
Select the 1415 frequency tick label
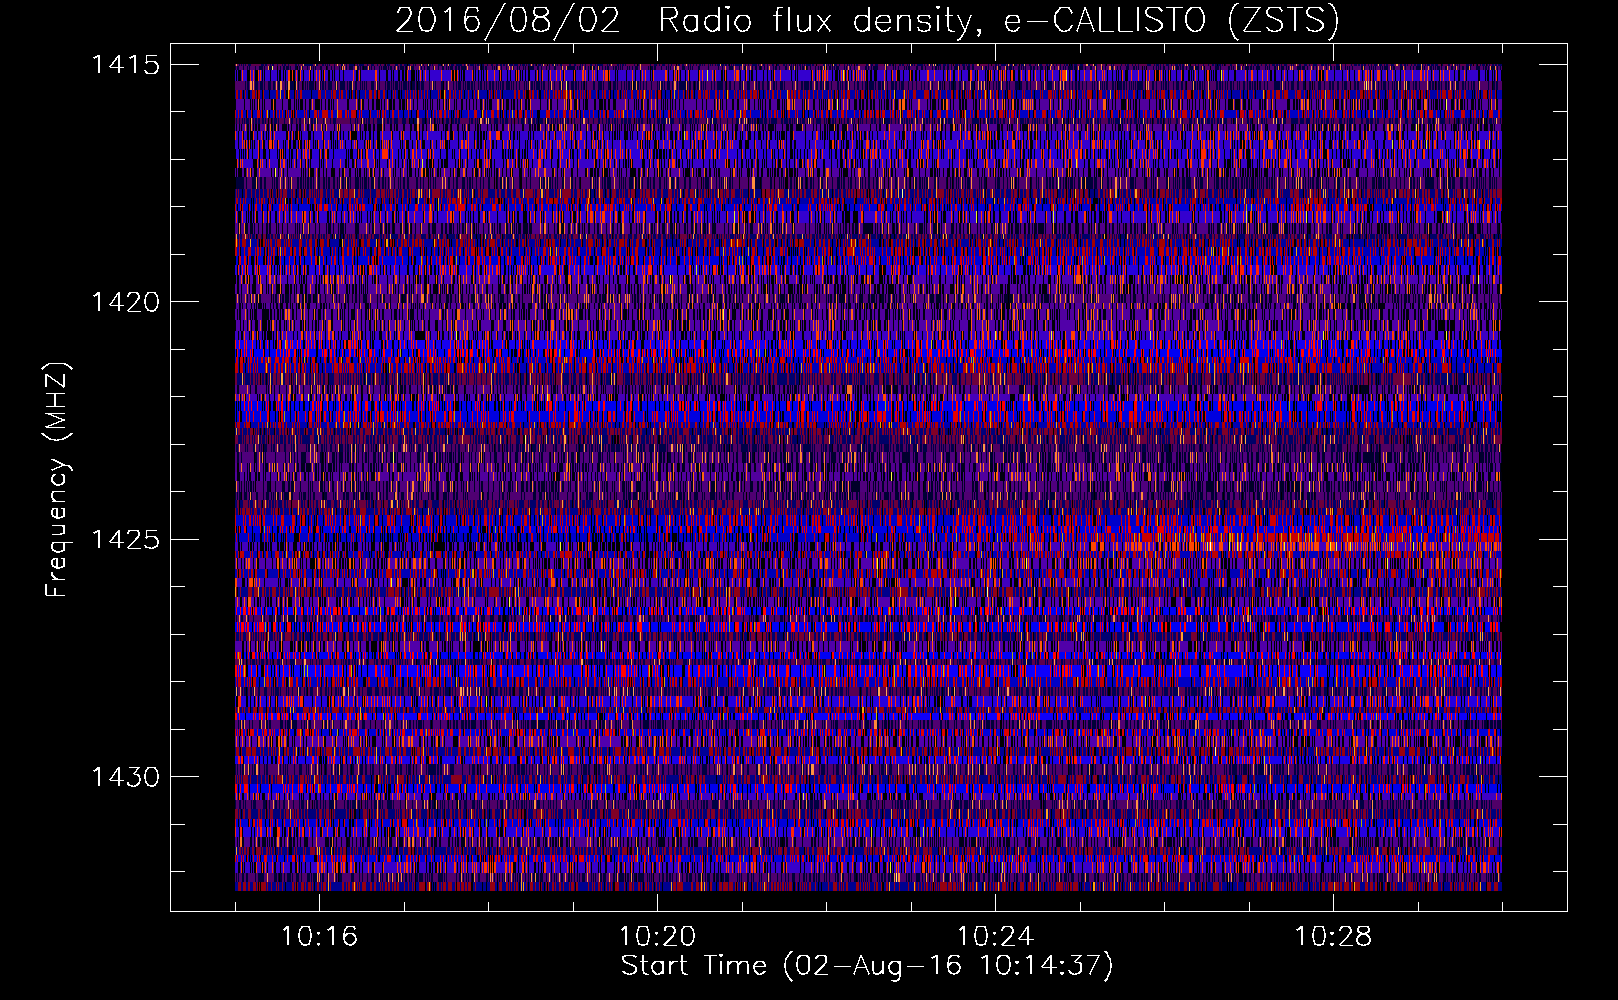click(x=125, y=65)
